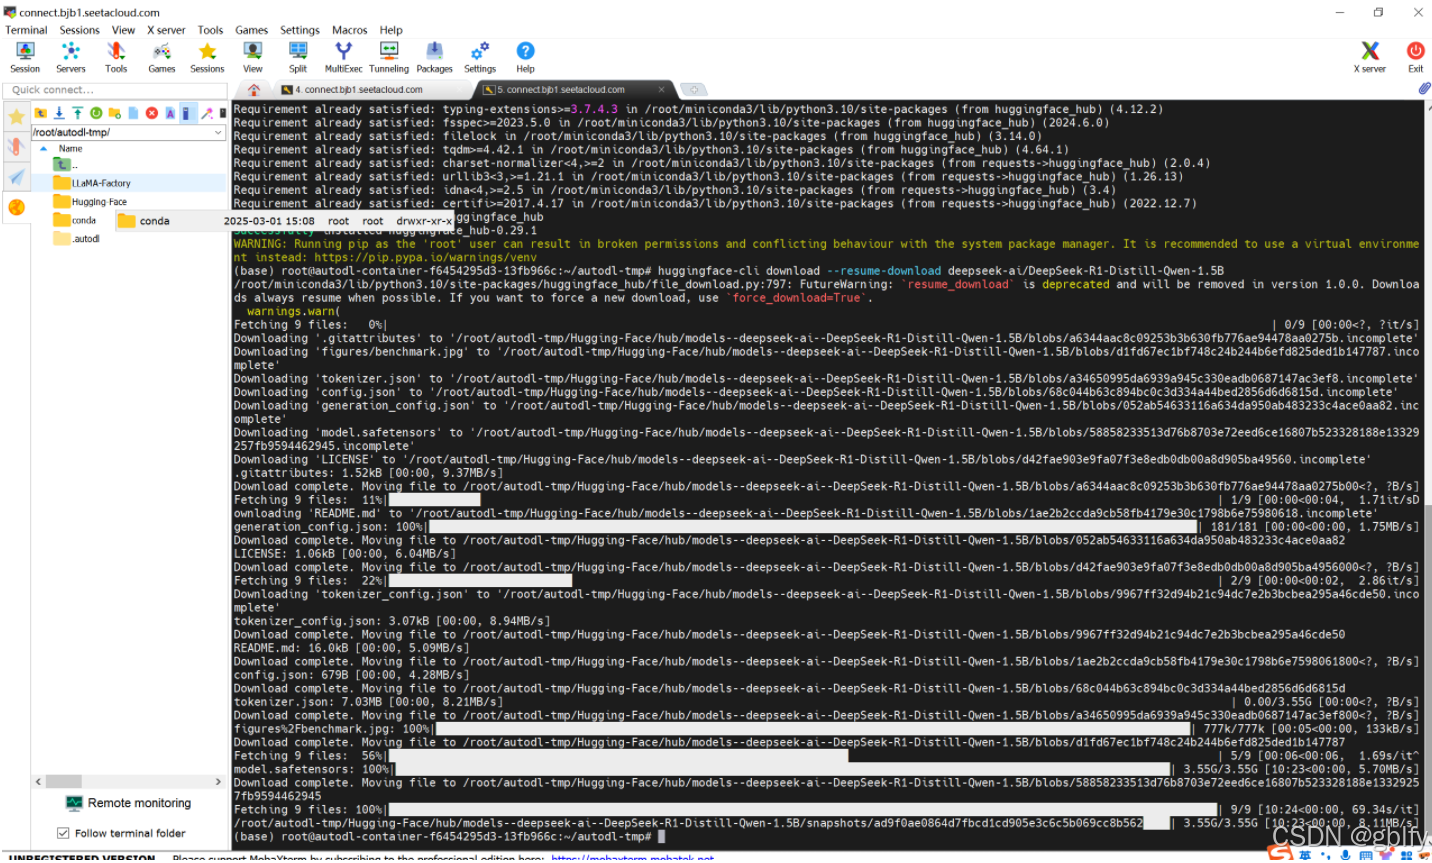
Task: Open the Macros paper-plane sidebar tab
Action: 16,177
